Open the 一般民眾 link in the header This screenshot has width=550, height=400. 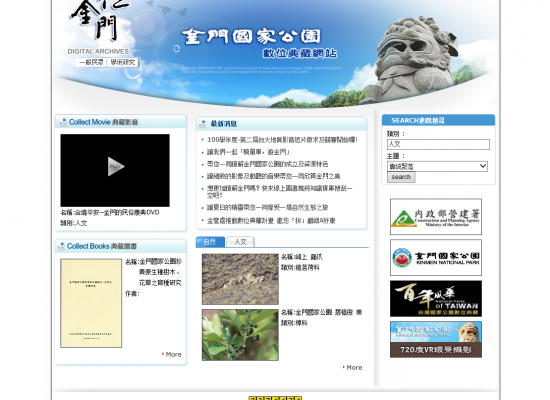92,62
